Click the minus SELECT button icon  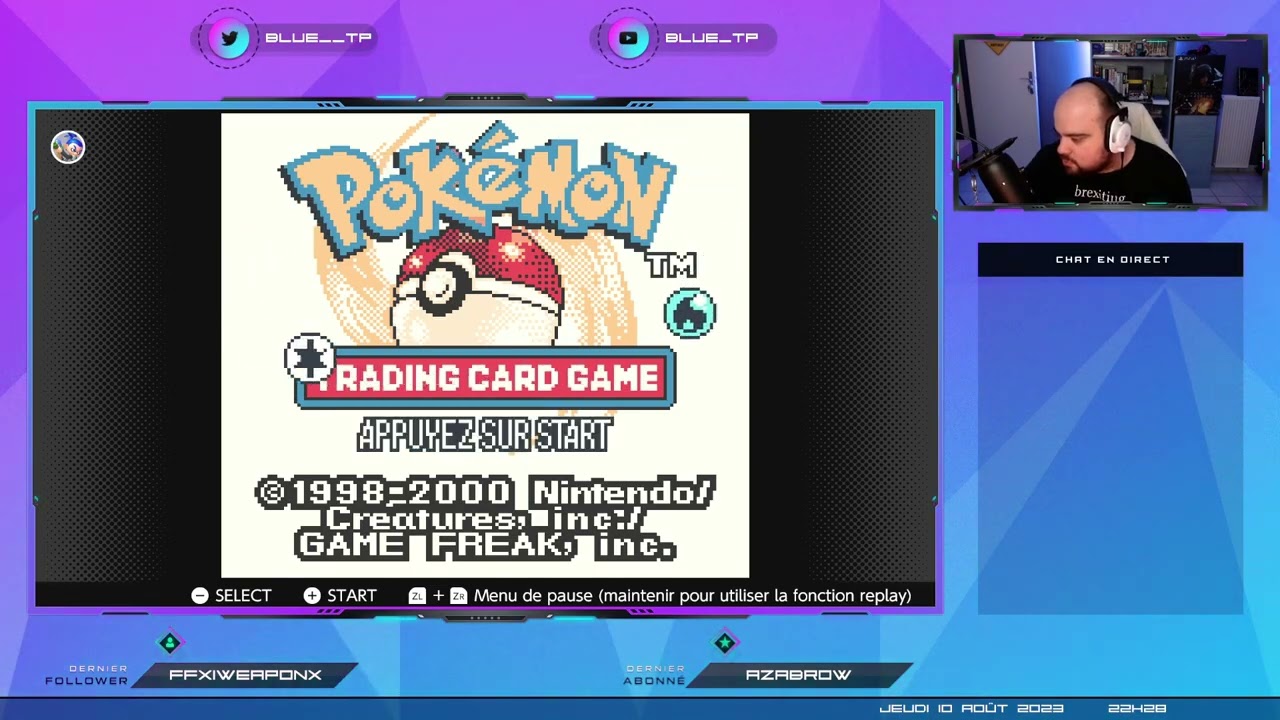pos(200,595)
